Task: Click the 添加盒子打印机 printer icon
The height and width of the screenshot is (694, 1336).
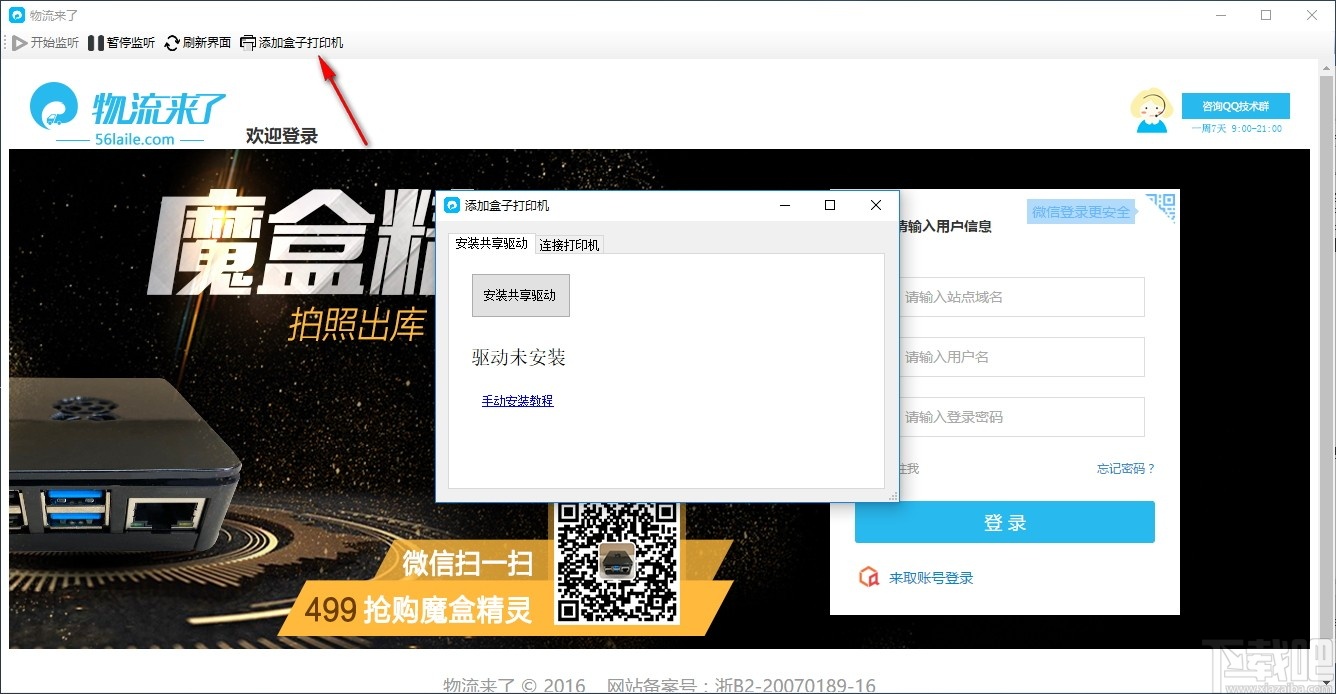Action: click(248, 43)
